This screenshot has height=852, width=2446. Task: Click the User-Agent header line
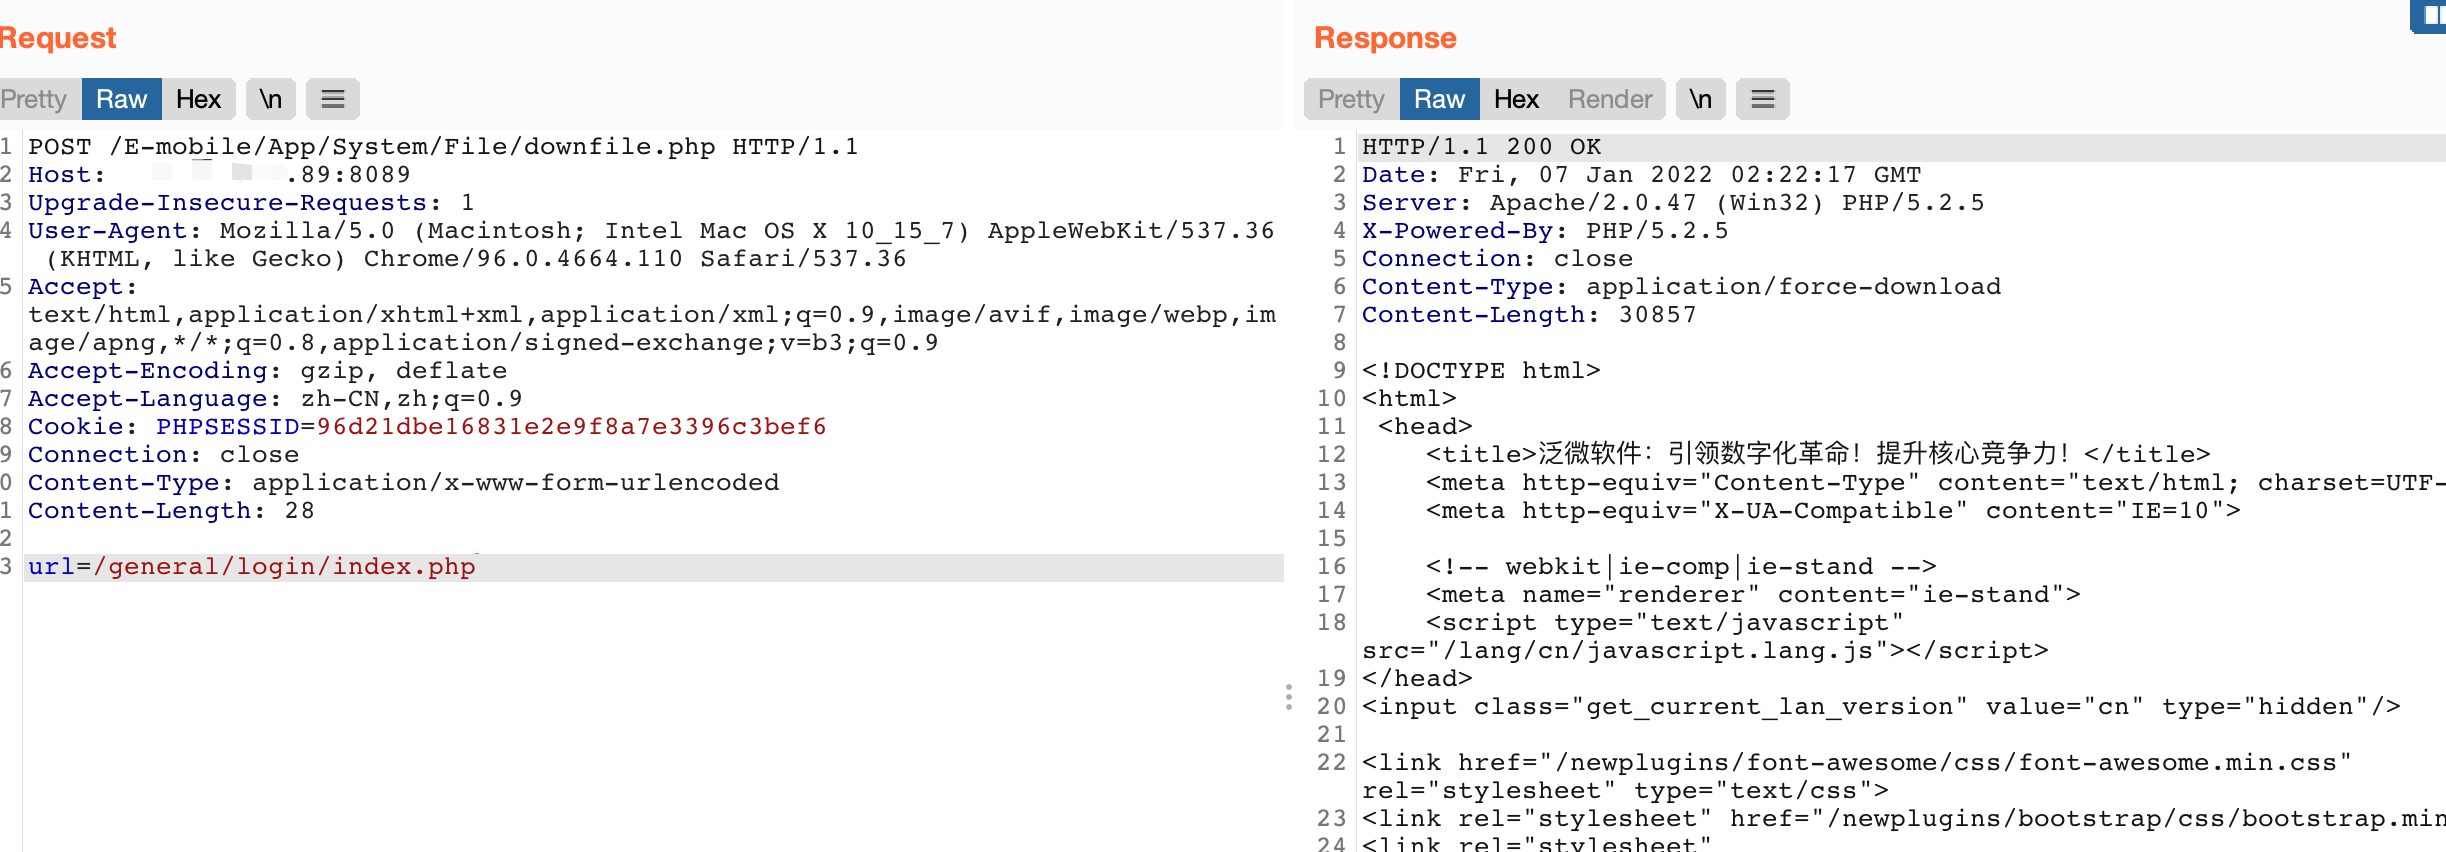coord(651,245)
